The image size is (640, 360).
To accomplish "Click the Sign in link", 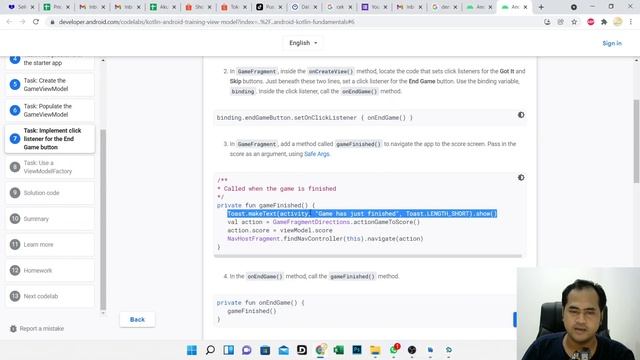I will (x=612, y=43).
